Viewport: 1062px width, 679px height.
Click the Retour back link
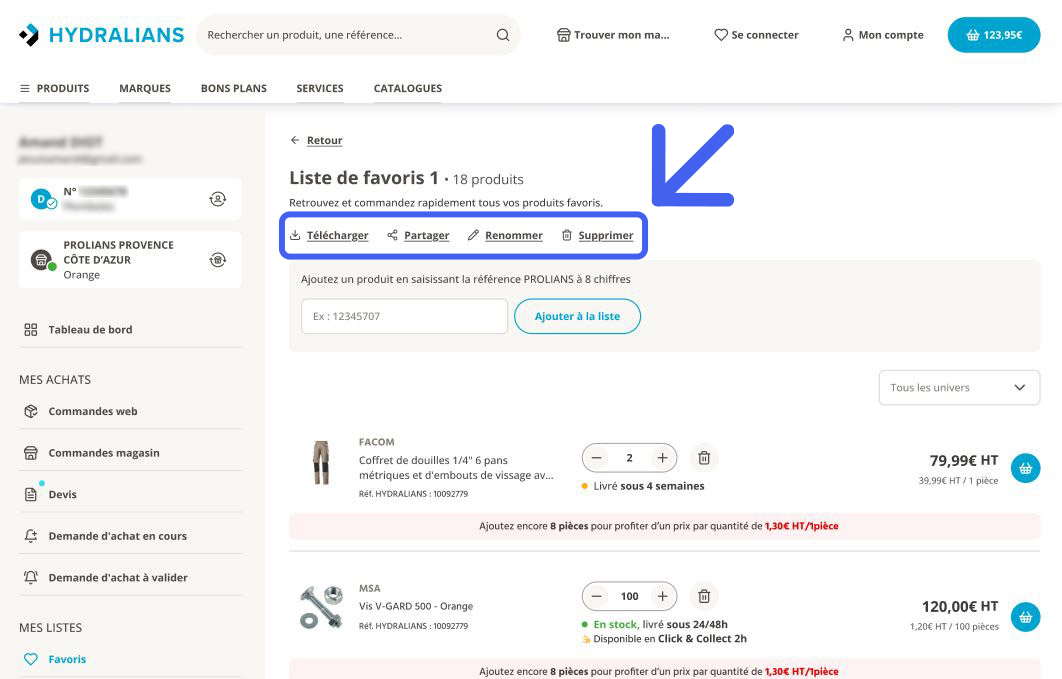[x=316, y=140]
